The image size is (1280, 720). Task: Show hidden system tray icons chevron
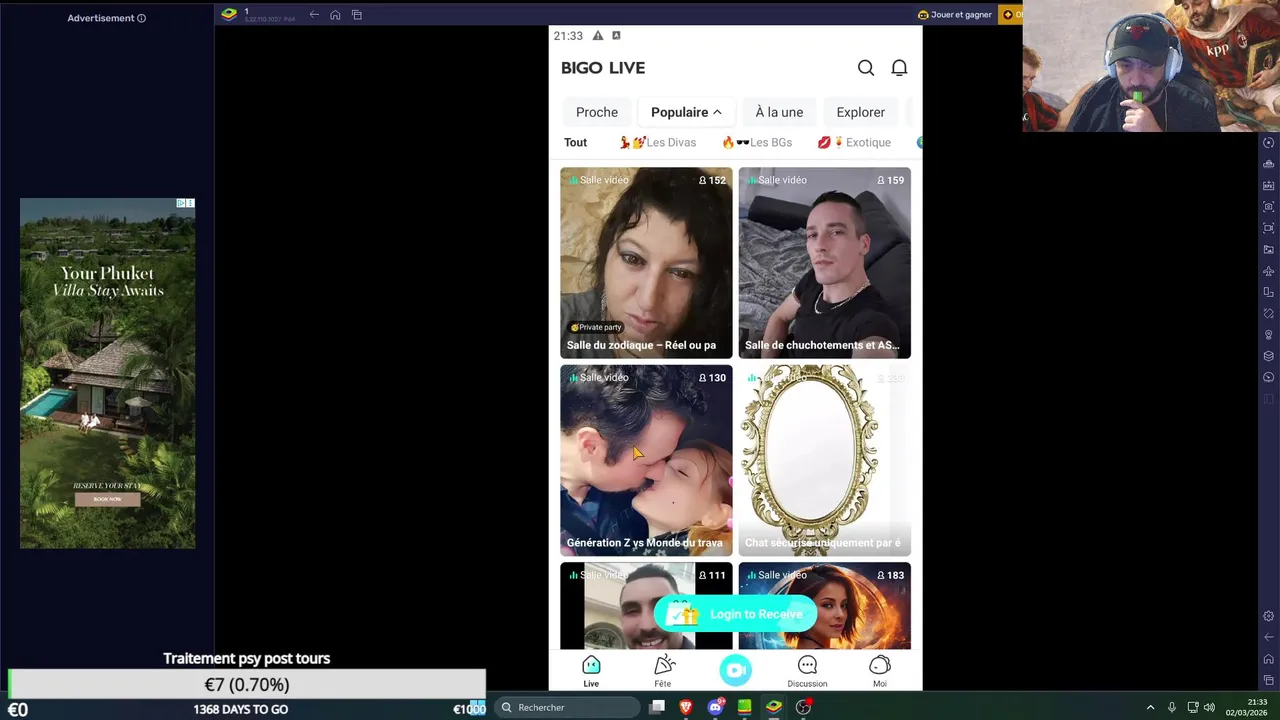pyautogui.click(x=1150, y=707)
